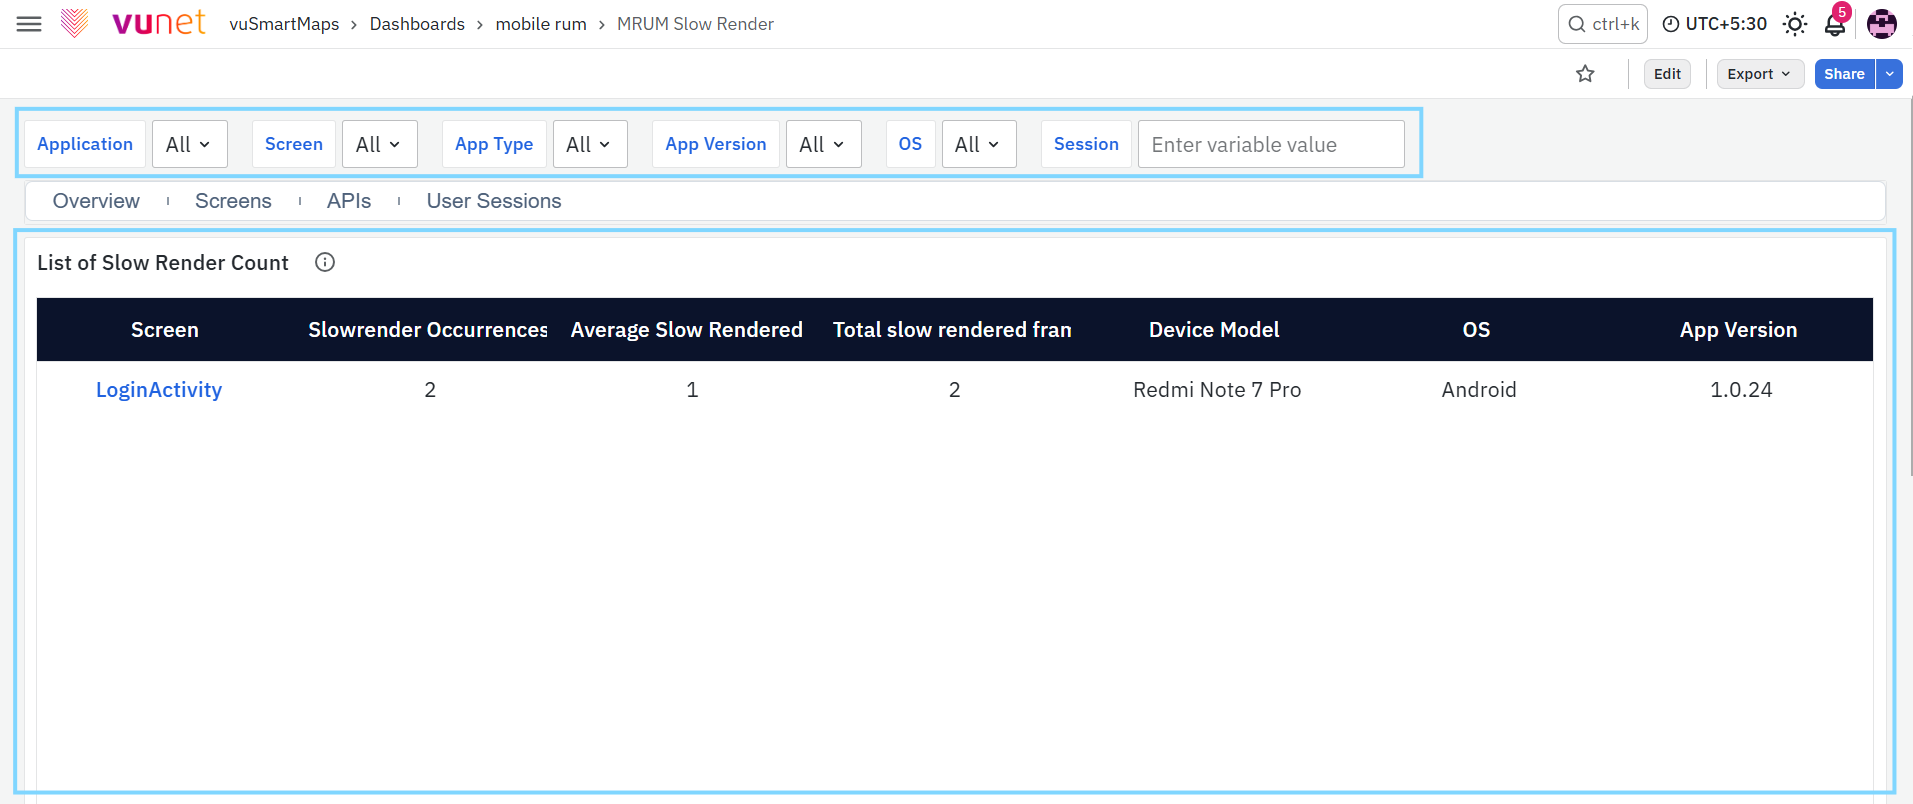Click the Session variable input field
The height and width of the screenshot is (804, 1913).
click(1271, 144)
